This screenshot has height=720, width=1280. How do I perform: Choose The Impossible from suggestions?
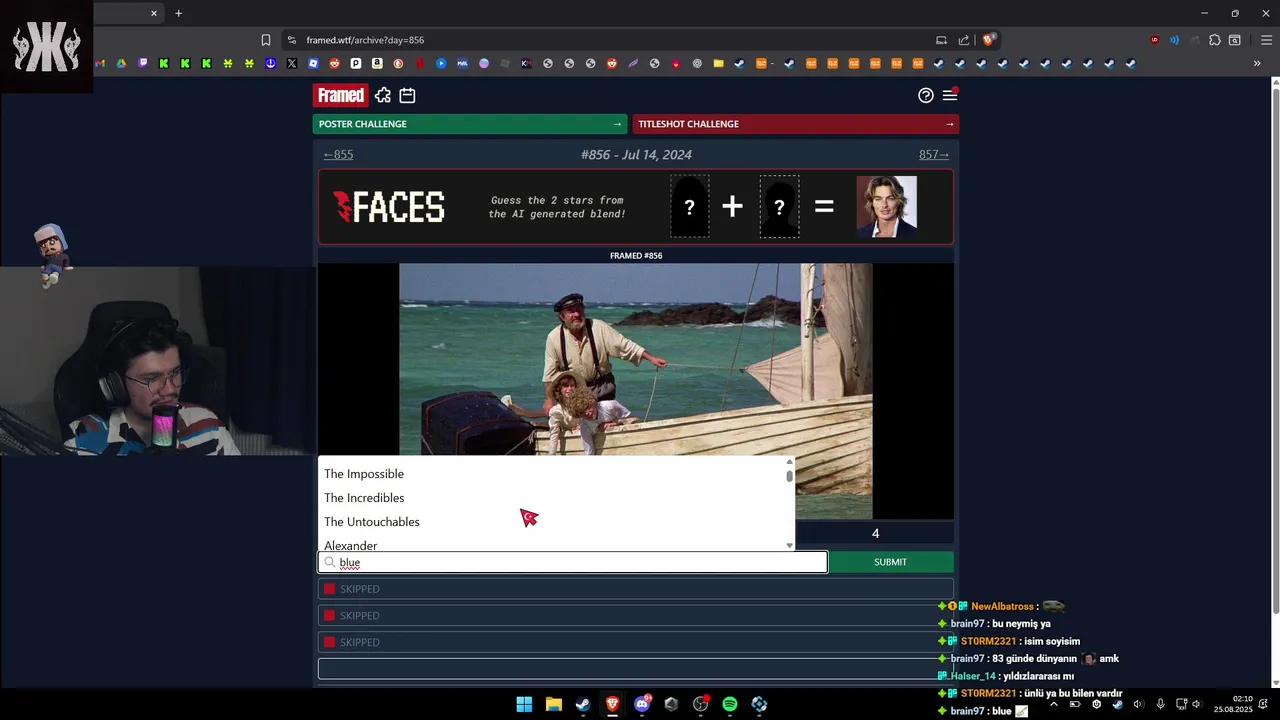[364, 474]
